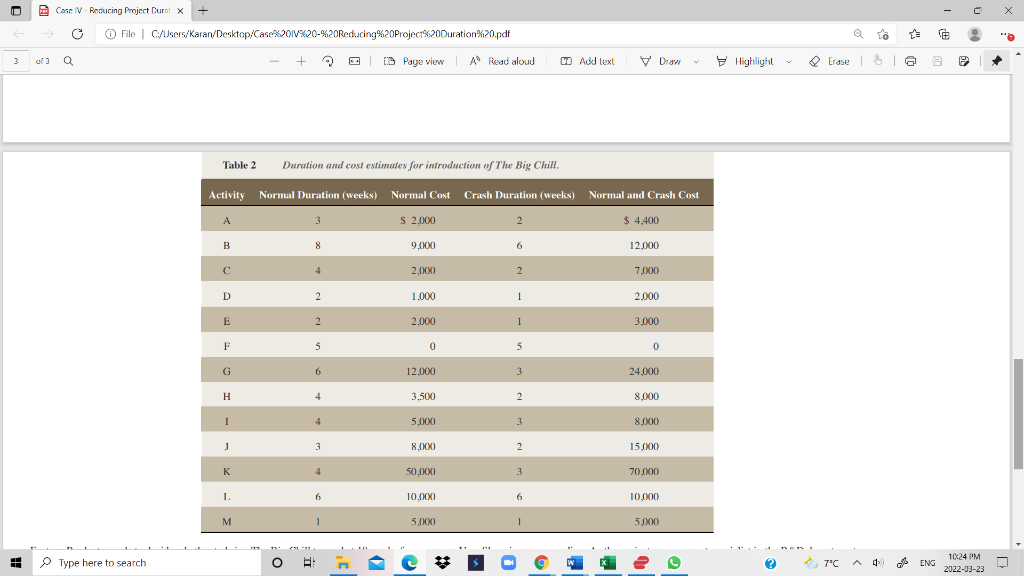Click the $ 4,400 crash cost cell
Image resolution: width=1024 pixels, height=576 pixels.
(x=641, y=221)
